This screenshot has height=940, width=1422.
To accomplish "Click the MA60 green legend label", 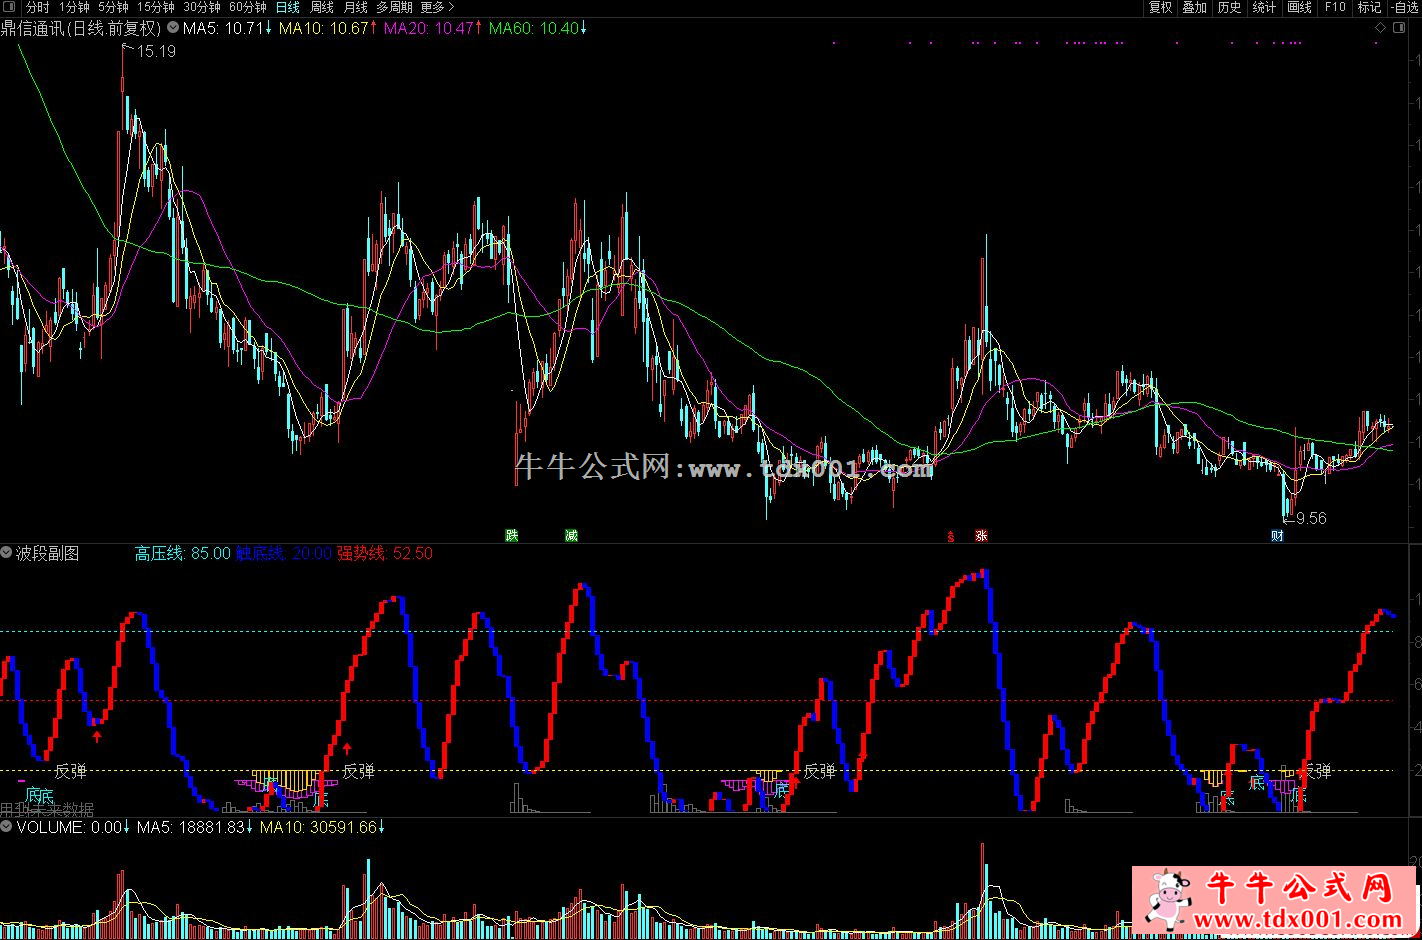I will click(x=533, y=28).
